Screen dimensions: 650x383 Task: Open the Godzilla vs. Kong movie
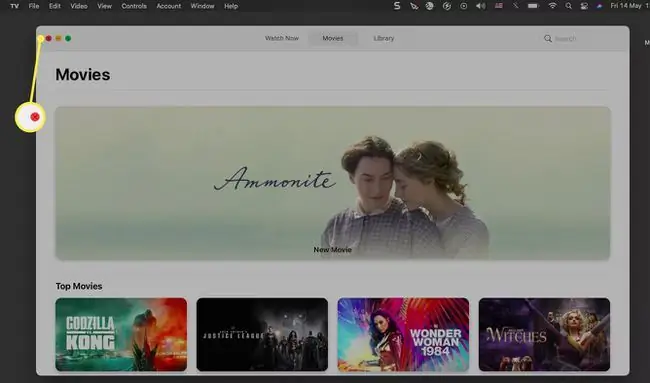click(121, 334)
